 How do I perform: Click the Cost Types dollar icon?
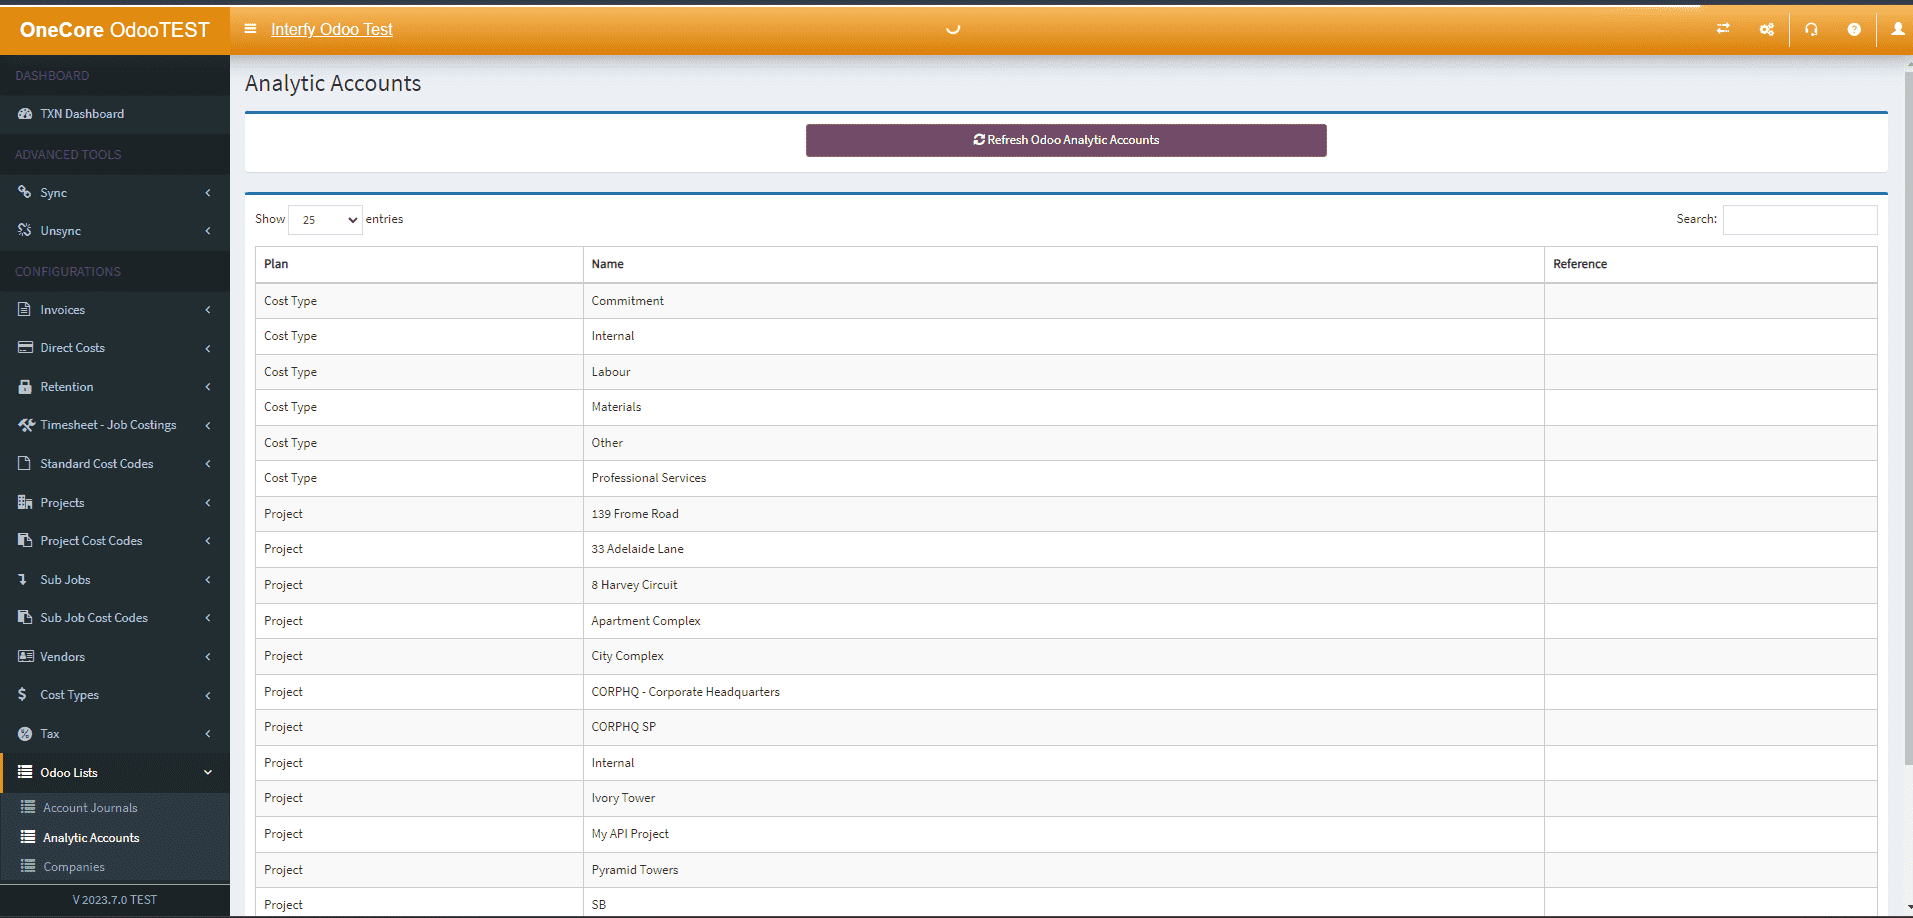24,694
